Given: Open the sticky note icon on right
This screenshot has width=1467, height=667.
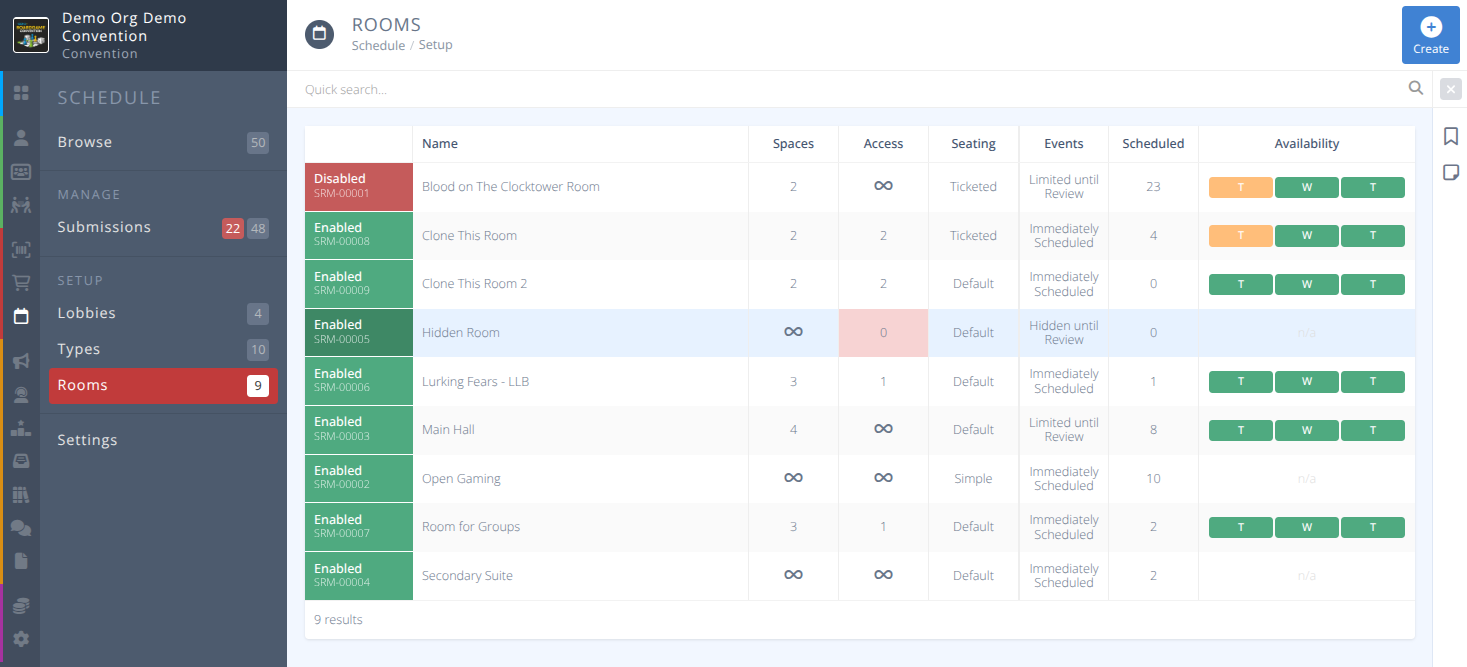Looking at the screenshot, I should pos(1451,173).
